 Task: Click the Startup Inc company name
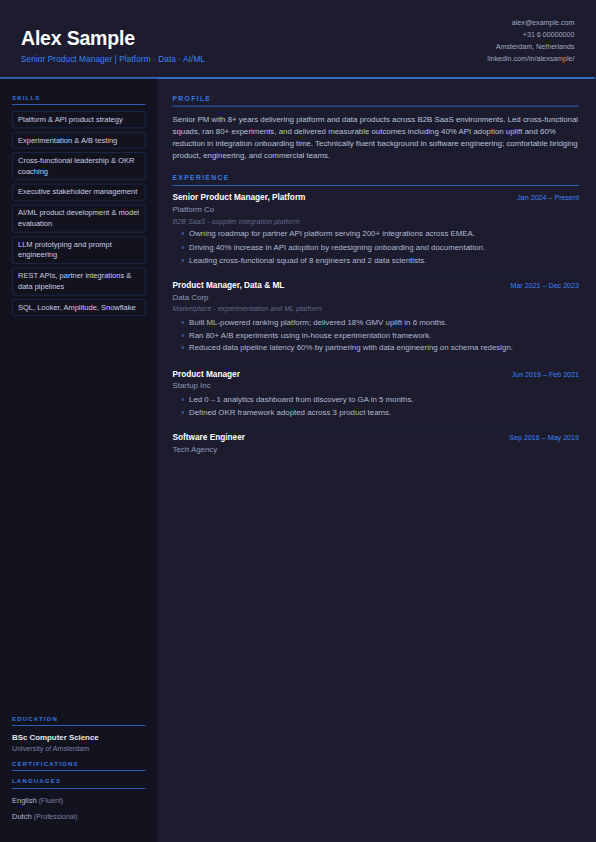(x=191, y=386)
